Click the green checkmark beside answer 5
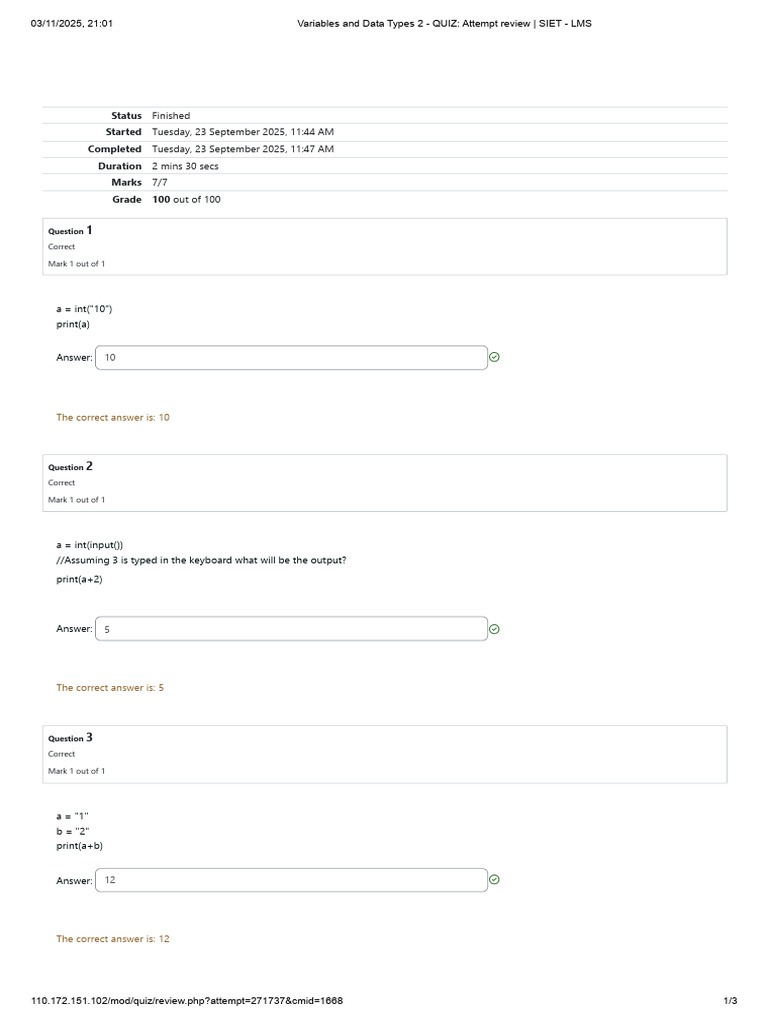 494,629
